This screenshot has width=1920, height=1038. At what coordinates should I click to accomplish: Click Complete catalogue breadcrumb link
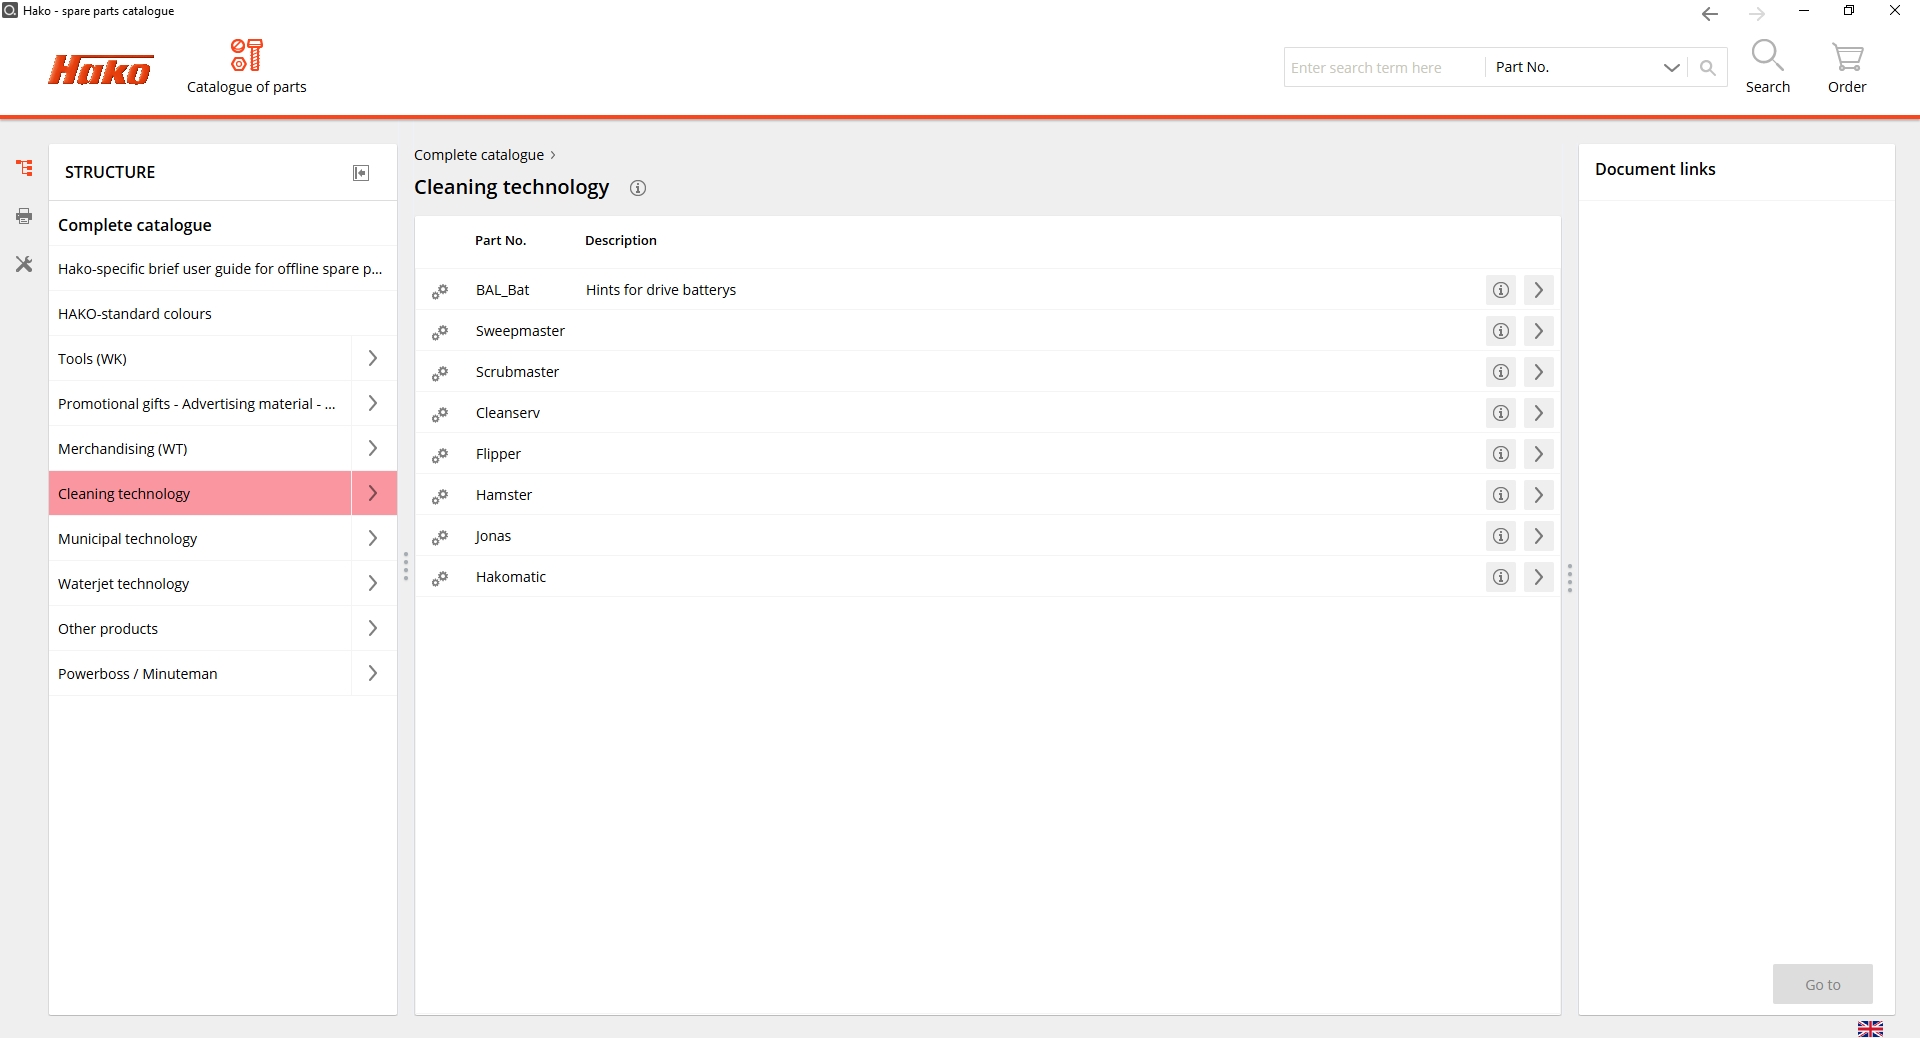pos(479,155)
